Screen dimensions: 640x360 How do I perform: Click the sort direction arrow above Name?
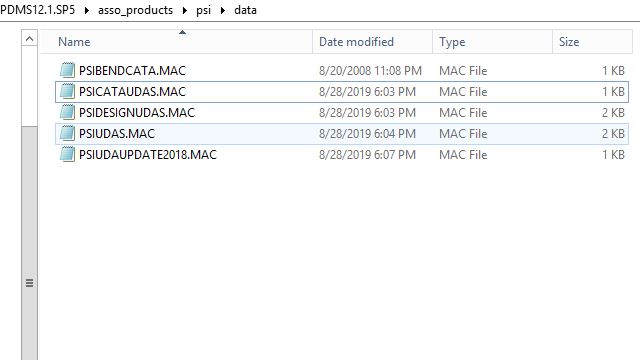(x=182, y=32)
